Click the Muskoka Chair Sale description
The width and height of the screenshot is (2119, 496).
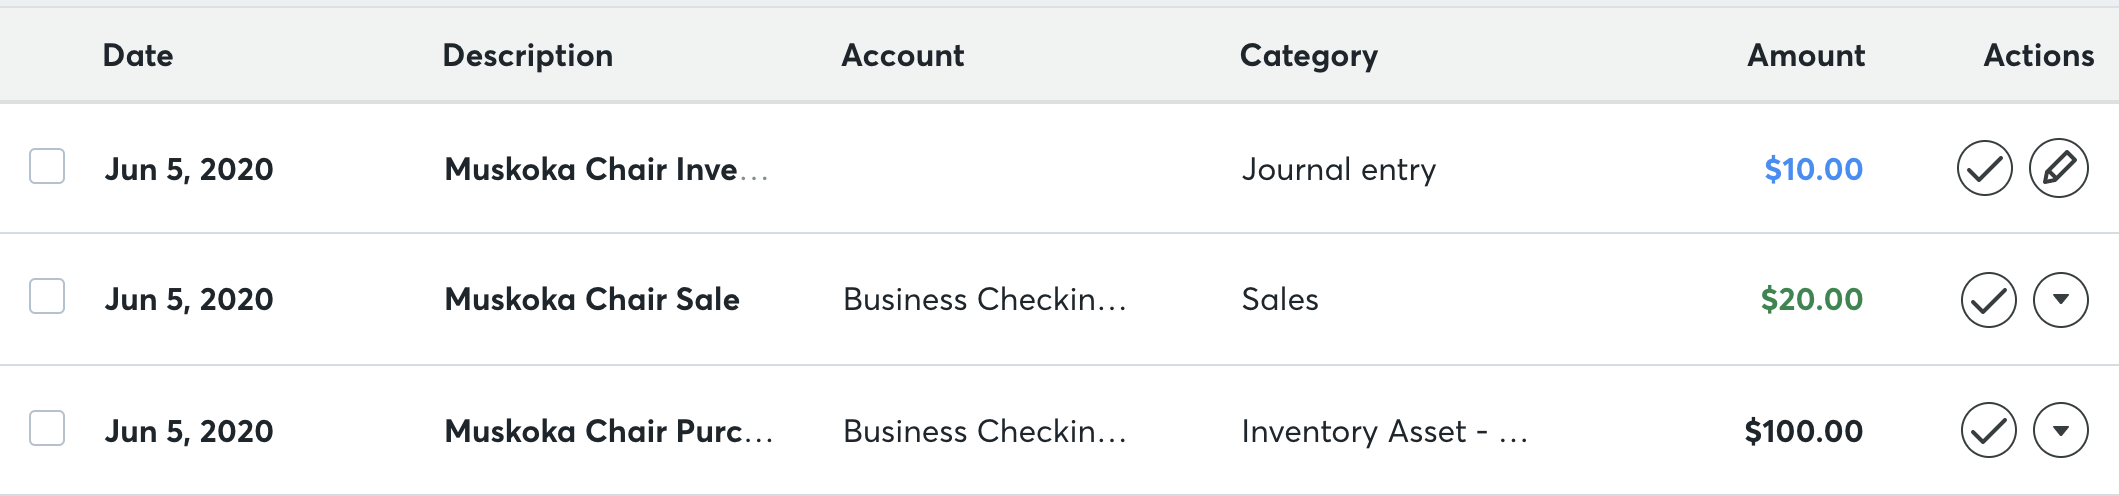591,300
